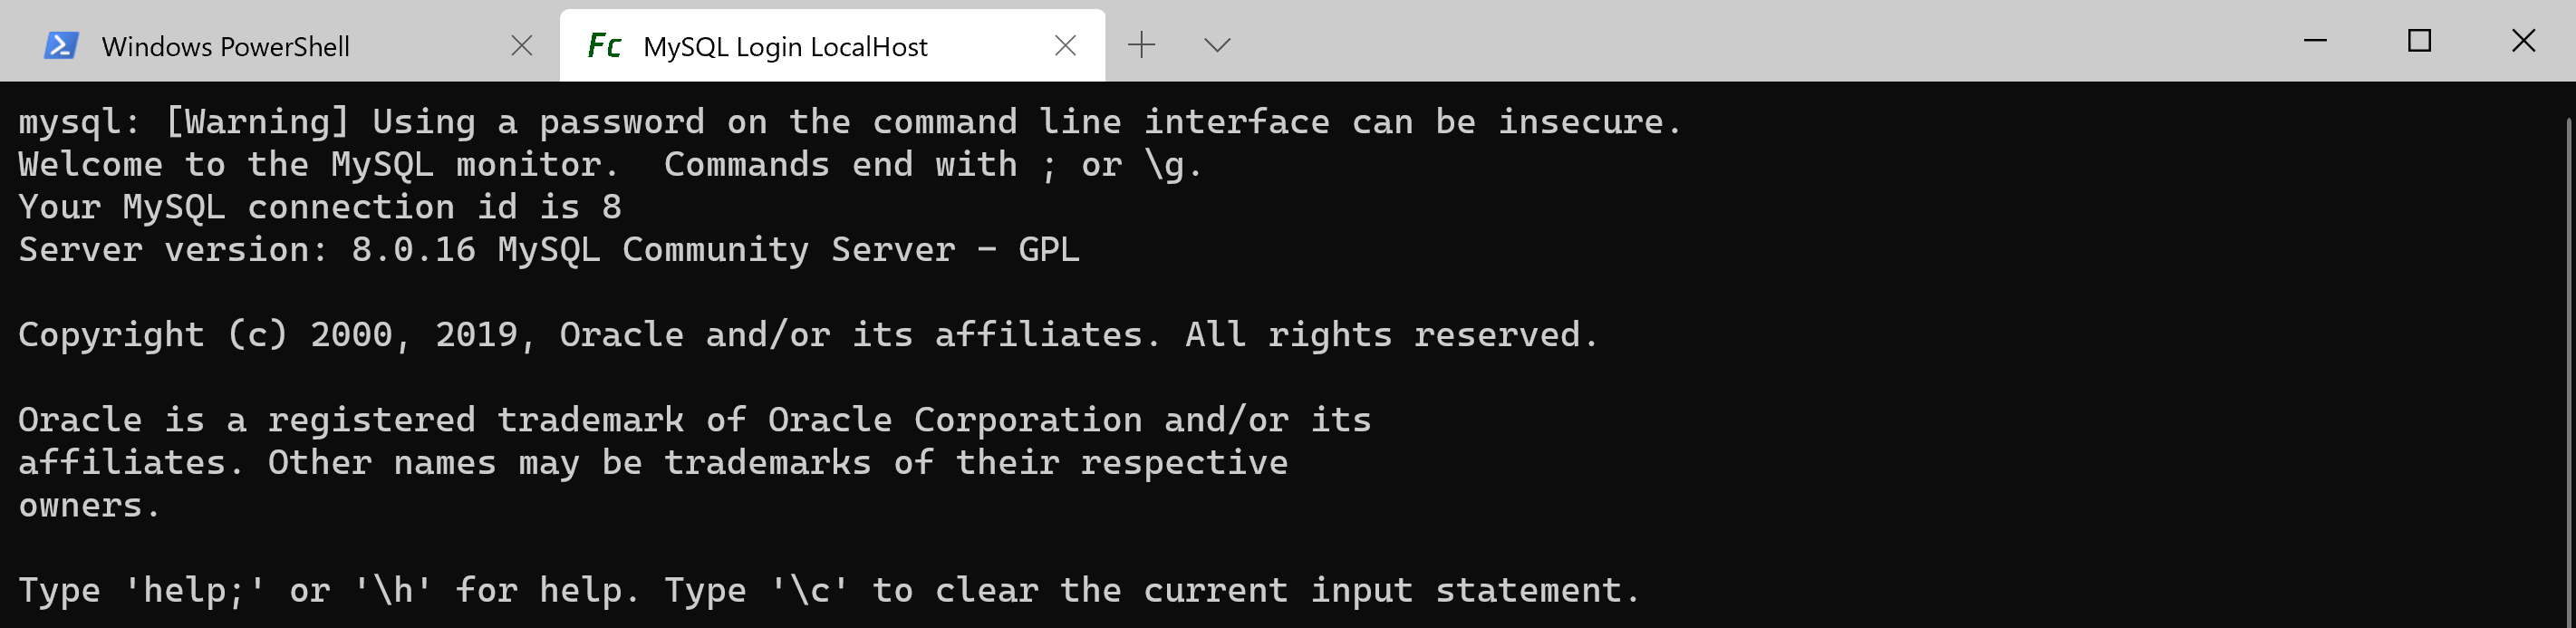Image resolution: width=2576 pixels, height=628 pixels.
Task: Click the MySQL connection id line
Action: [x=320, y=207]
